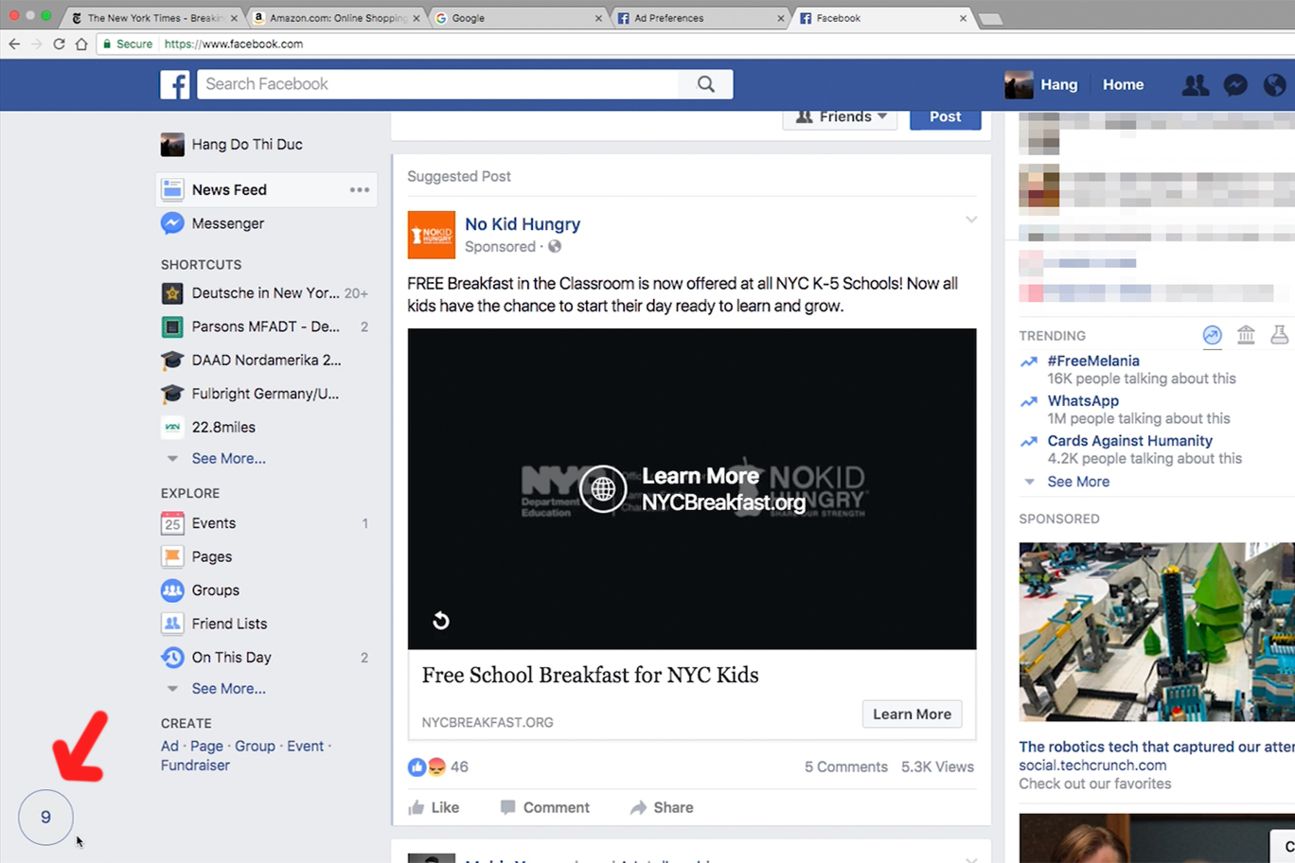This screenshot has width=1295, height=863.
Task: Click Comment on the sponsored post
Action: [545, 807]
